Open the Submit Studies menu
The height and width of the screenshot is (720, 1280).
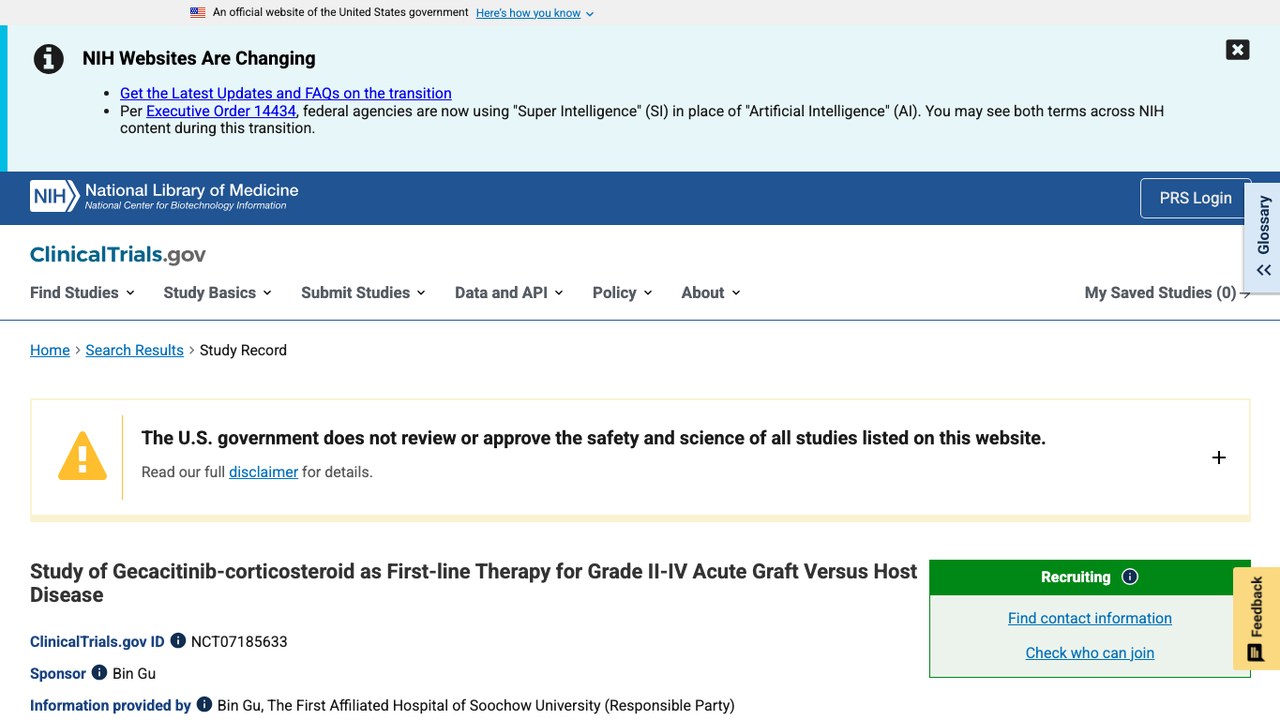point(363,293)
